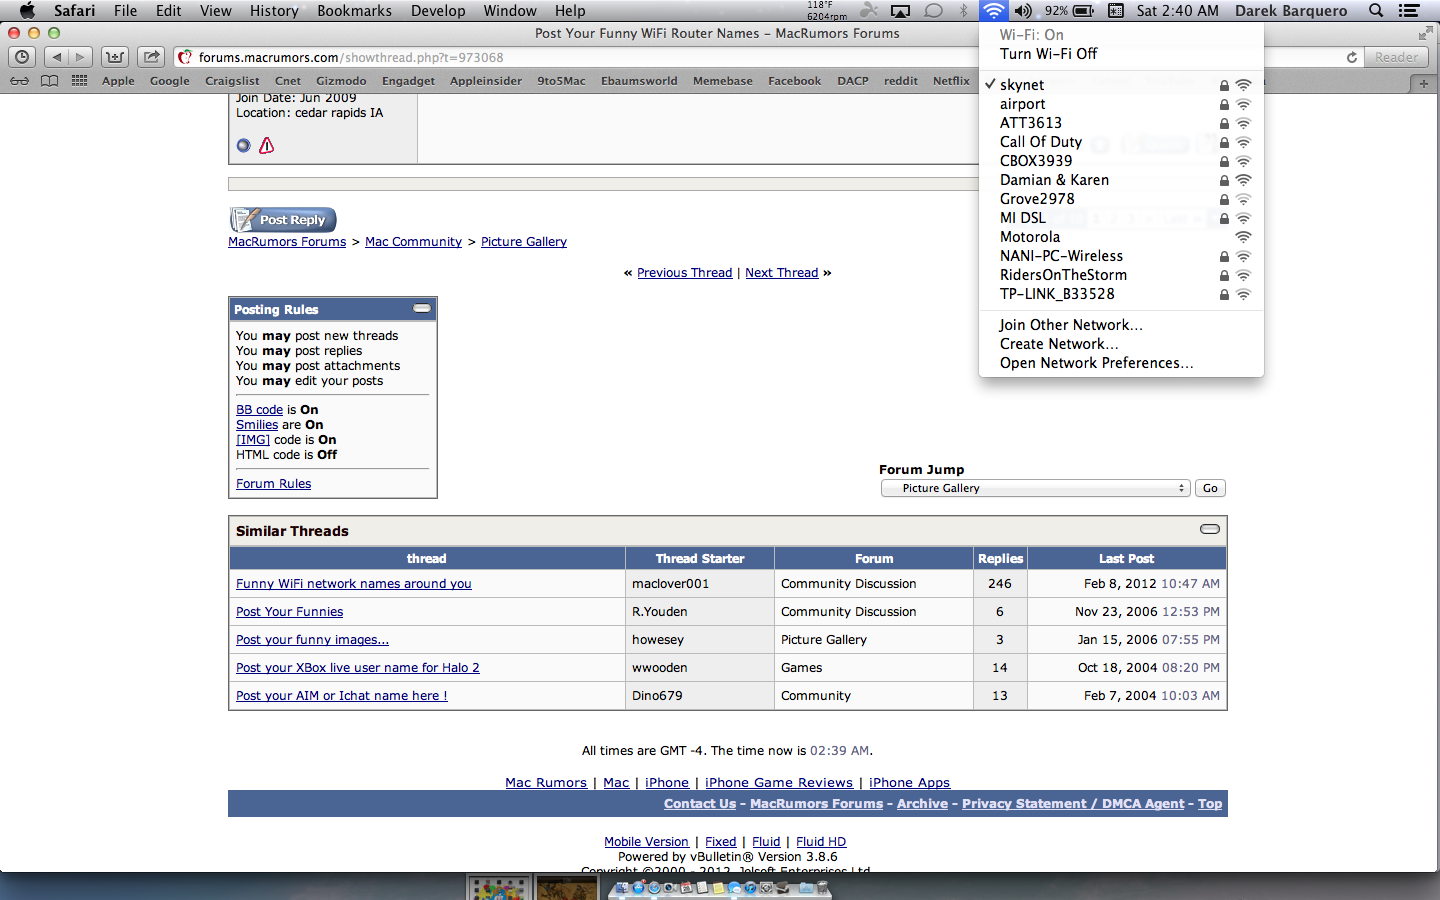Click the Fluid HD link
The width and height of the screenshot is (1440, 900).
pos(821,841)
